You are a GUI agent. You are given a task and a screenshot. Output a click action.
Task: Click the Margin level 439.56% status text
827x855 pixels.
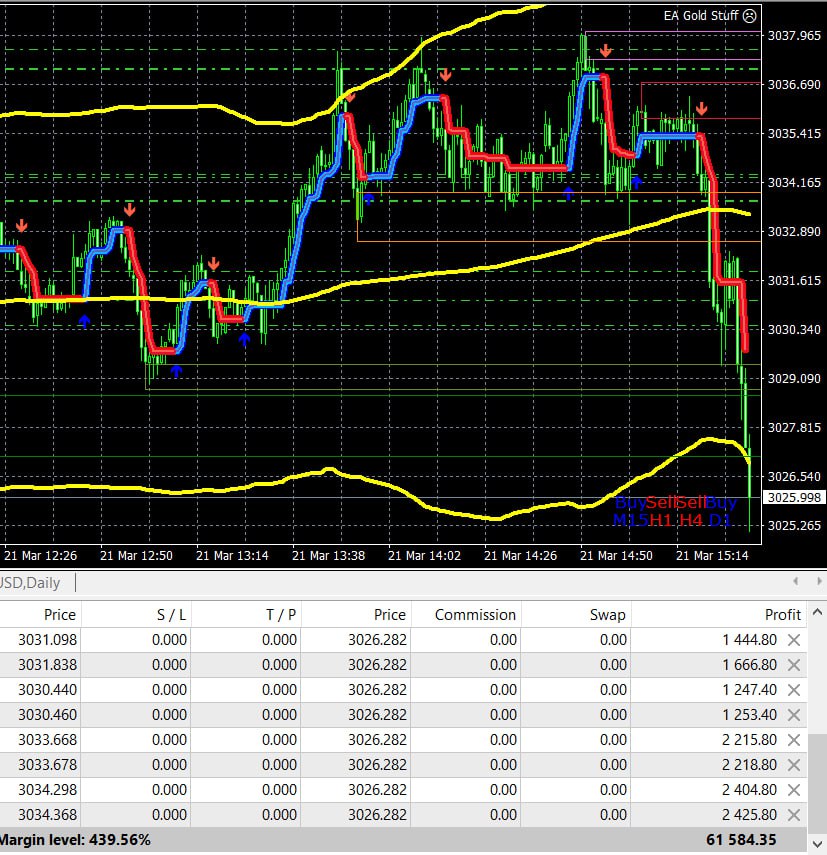75,840
